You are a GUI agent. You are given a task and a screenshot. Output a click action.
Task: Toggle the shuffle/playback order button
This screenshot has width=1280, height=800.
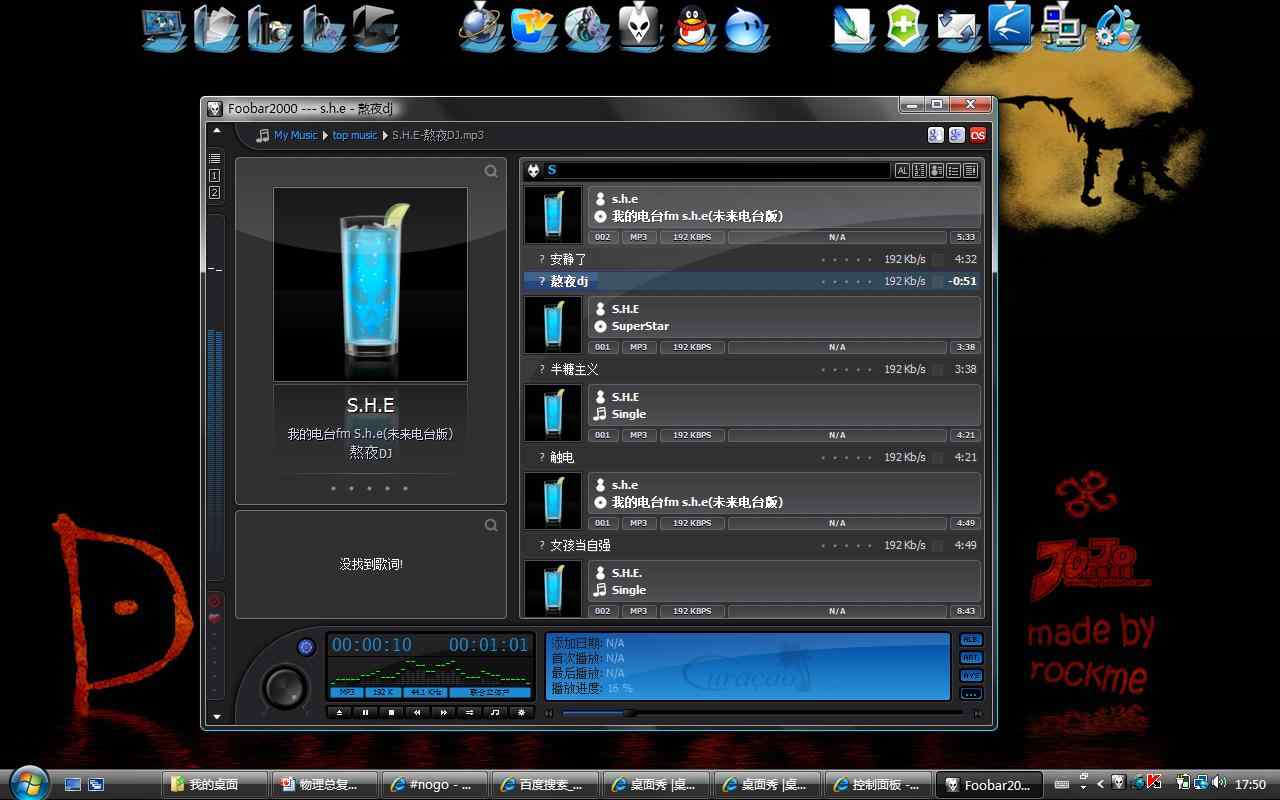(x=469, y=712)
